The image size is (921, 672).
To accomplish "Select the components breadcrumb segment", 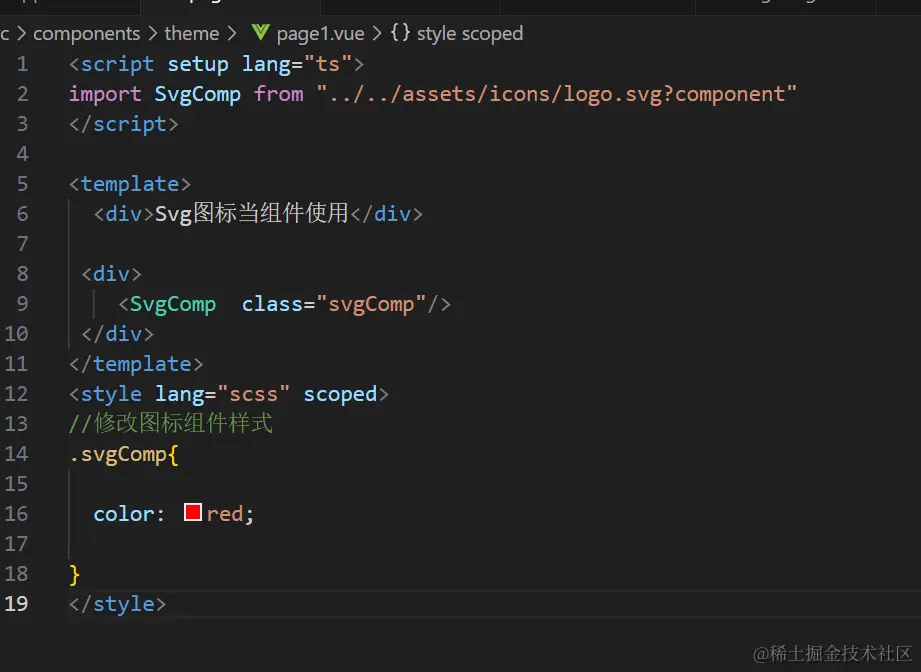I will pos(86,33).
